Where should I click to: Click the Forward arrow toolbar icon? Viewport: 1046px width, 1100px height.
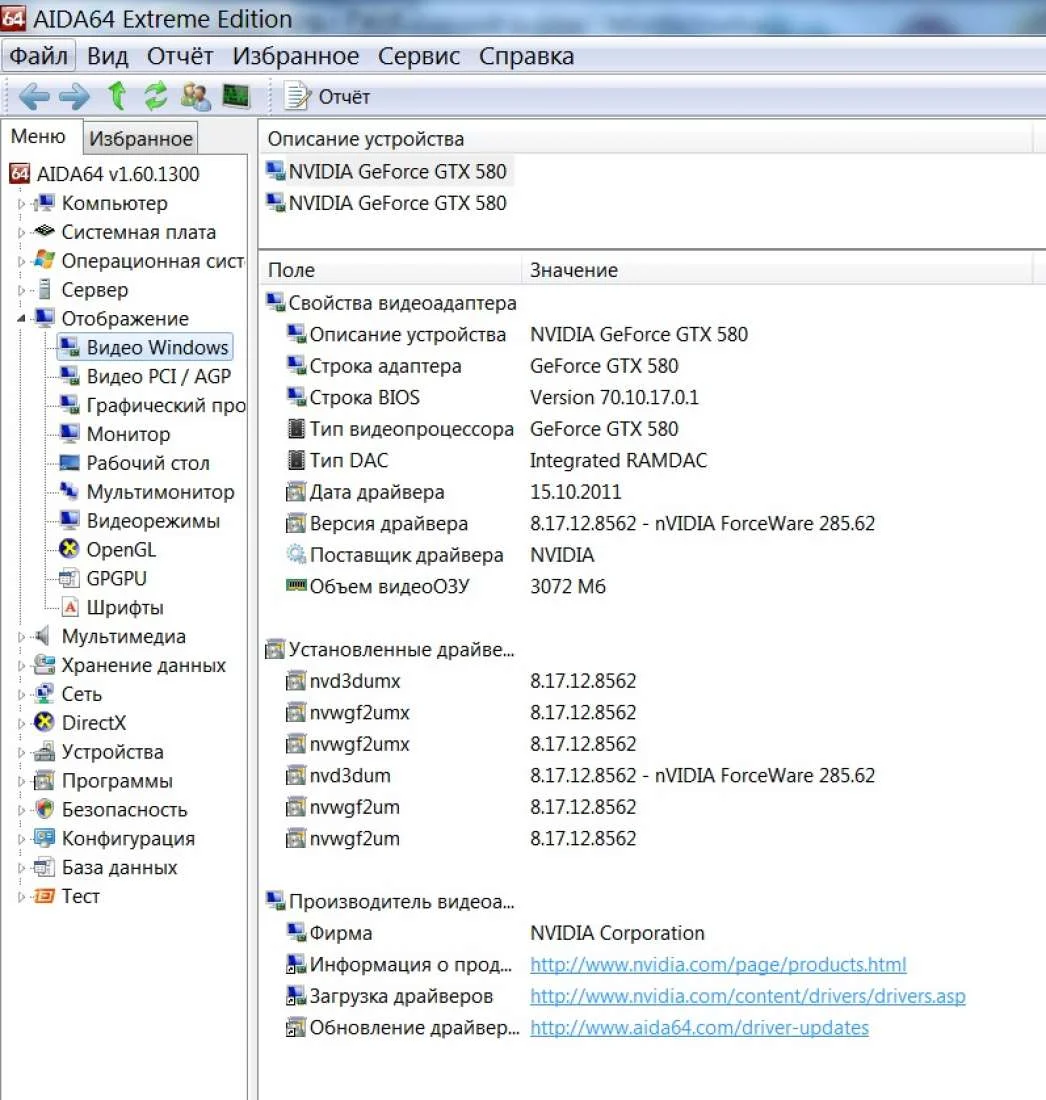74,96
